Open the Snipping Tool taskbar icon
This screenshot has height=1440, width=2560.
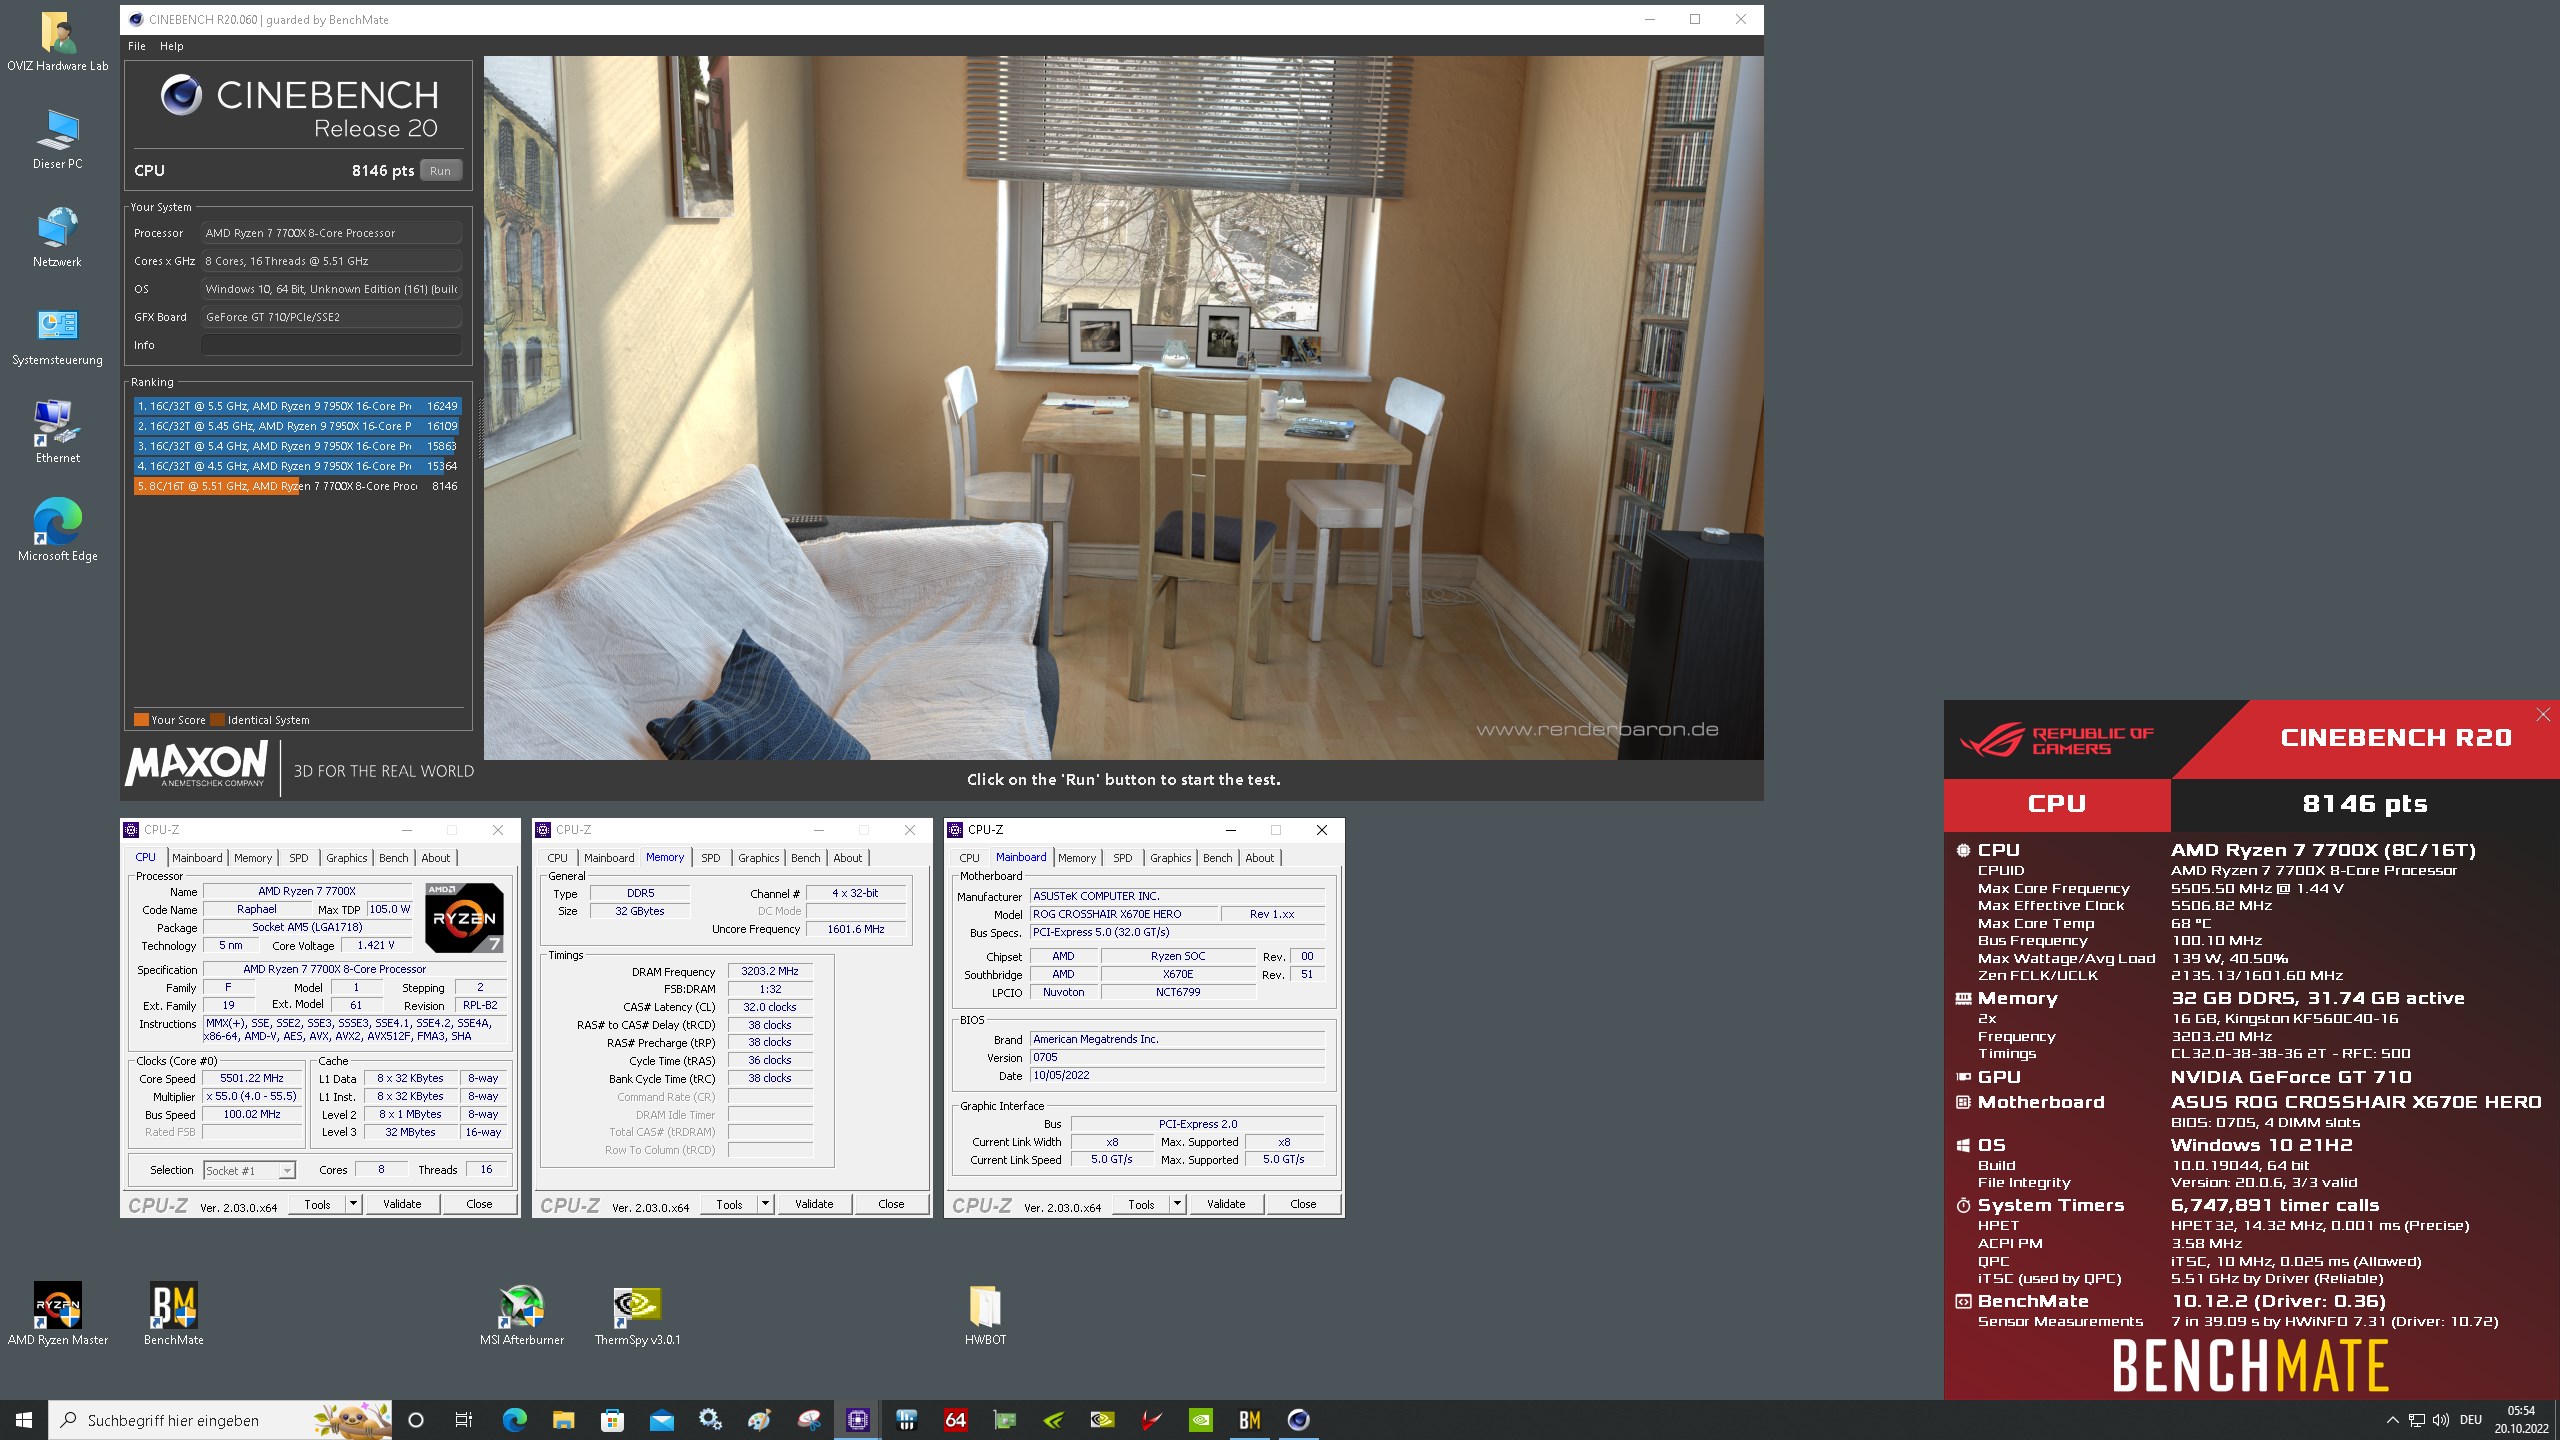(x=808, y=1420)
